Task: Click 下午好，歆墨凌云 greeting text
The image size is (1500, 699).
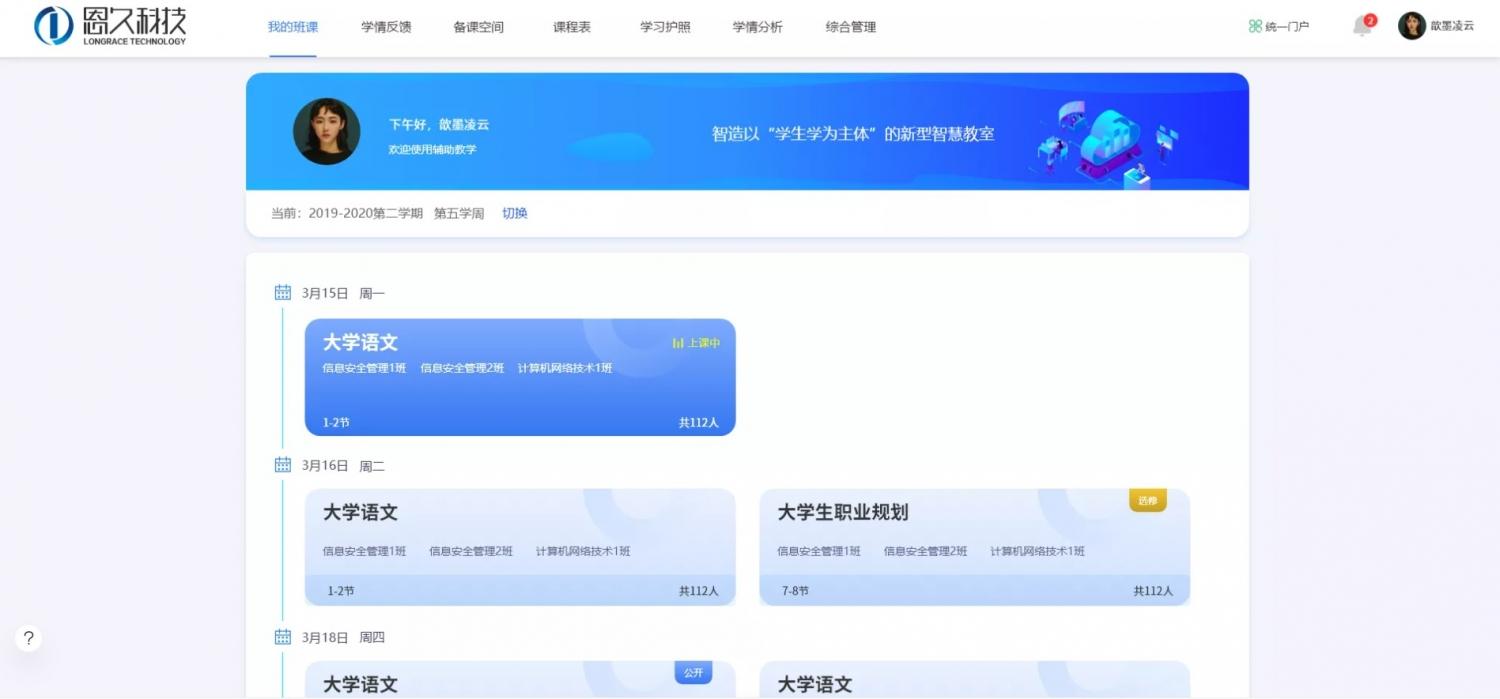Action: 439,125
